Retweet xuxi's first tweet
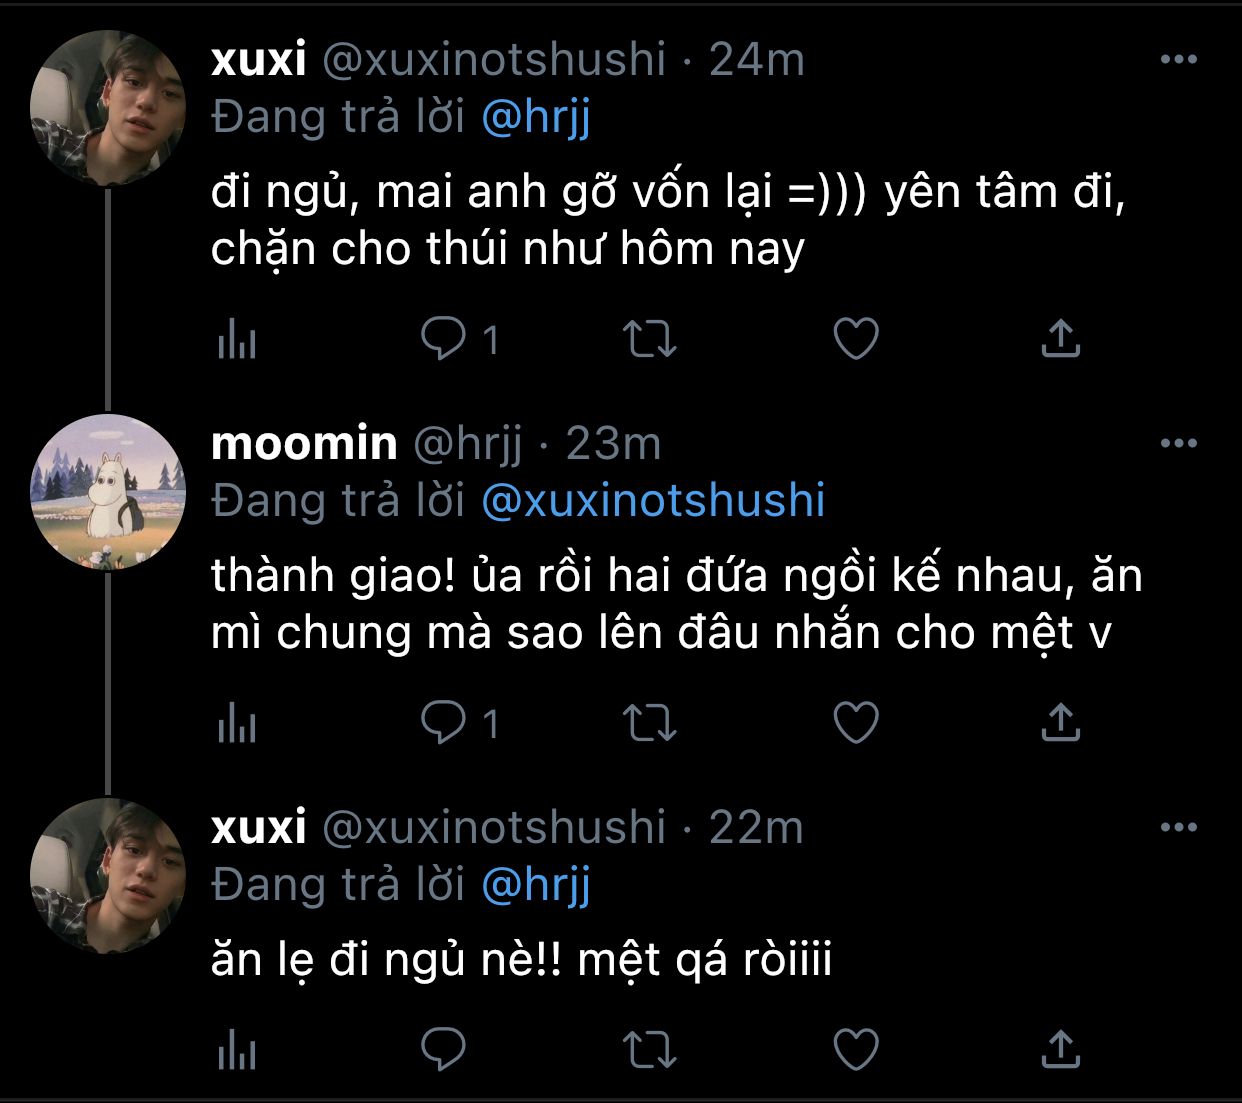 (650, 339)
